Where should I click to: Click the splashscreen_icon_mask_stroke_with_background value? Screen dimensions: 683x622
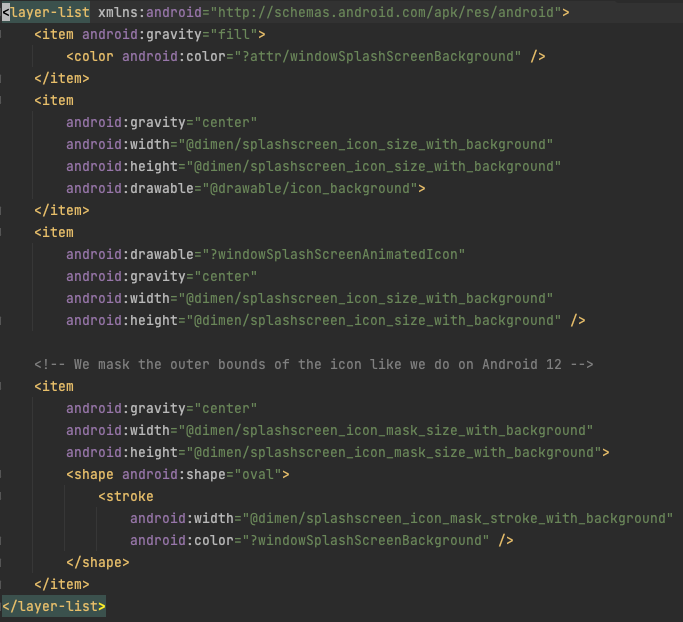458,518
